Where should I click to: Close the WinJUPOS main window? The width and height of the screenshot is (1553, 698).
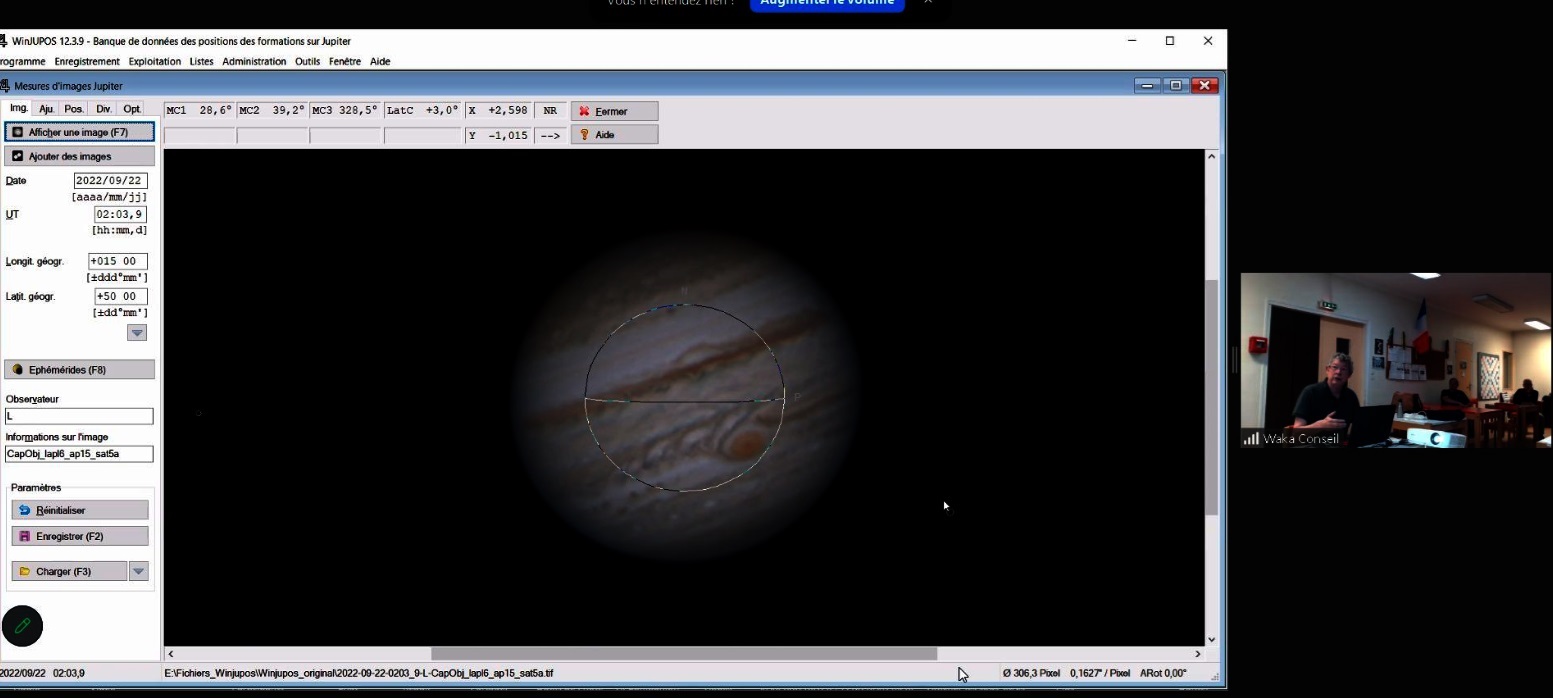[x=1208, y=41]
